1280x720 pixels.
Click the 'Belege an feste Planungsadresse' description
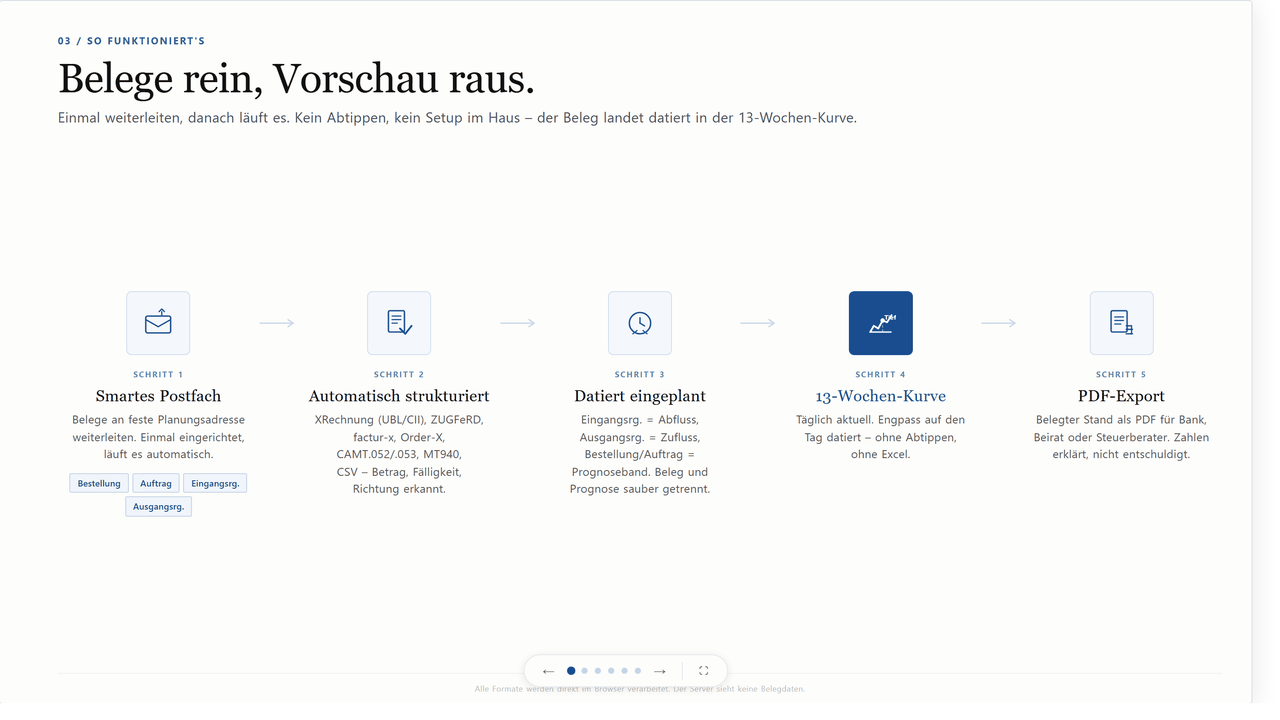coord(158,437)
